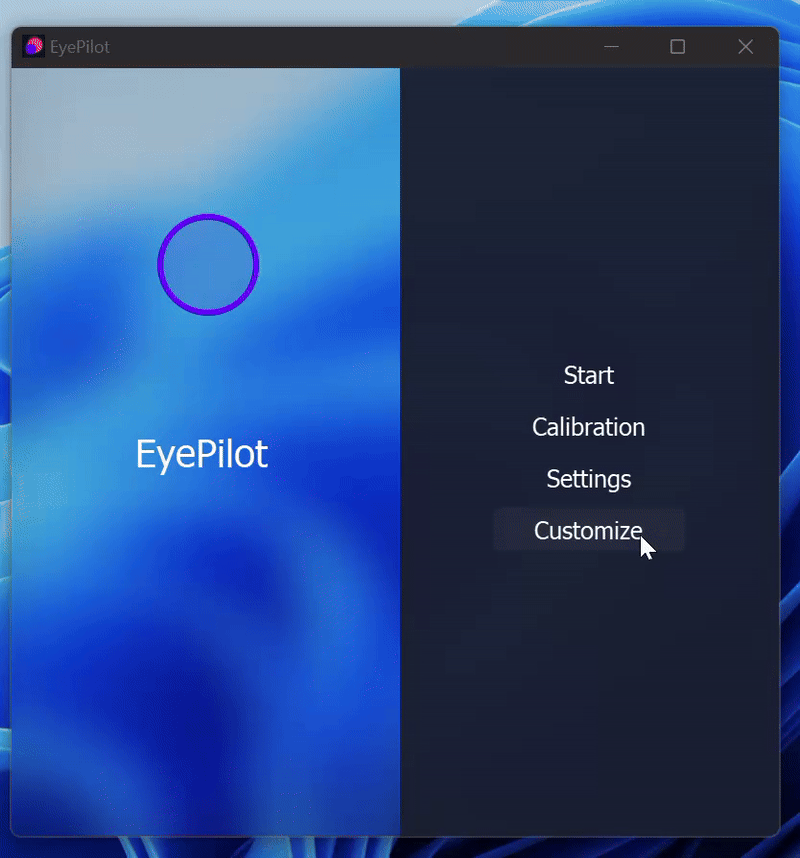Click the empty title bar area
The height and width of the screenshot is (858, 800).
[350, 46]
